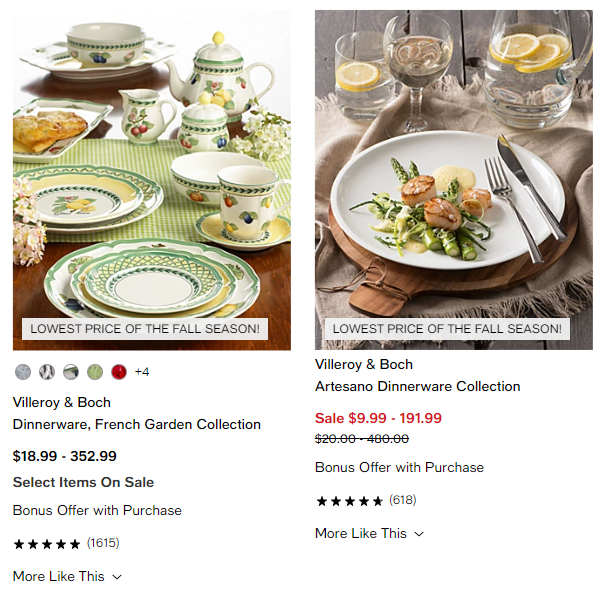Screen dimensions: 603x596
Task: Expand More Like This under Artesano
Action: click(370, 533)
